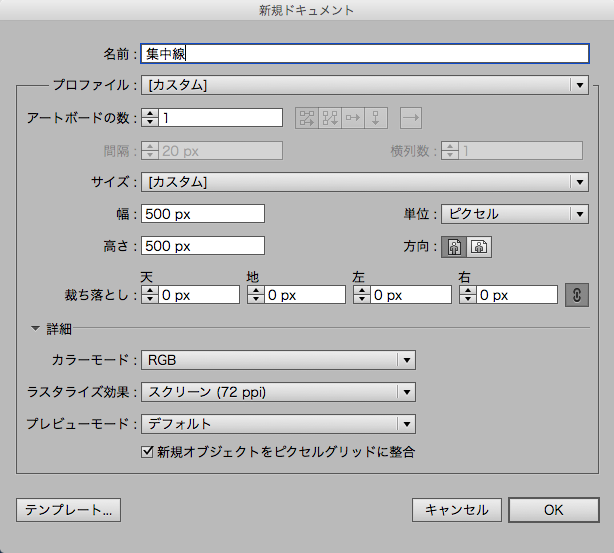Click the 地 bleed stepper arrows
The width and height of the screenshot is (614, 553).
[256, 295]
